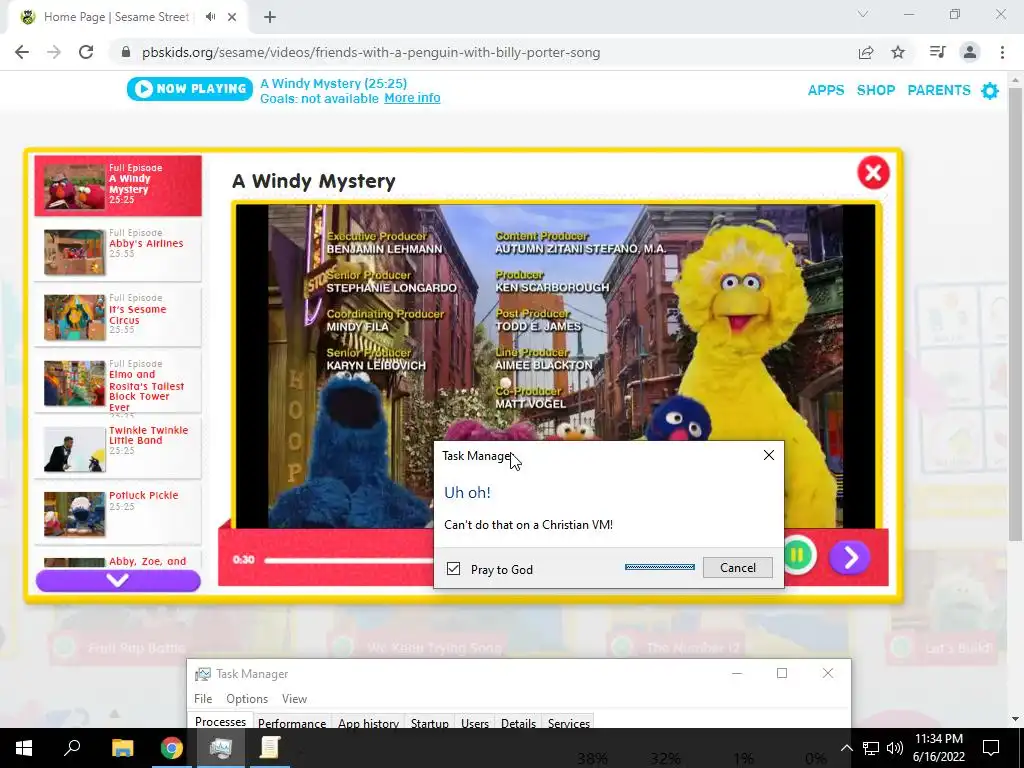This screenshot has height=768, width=1024.
Task: Show hidden system tray icons
Action: point(846,748)
